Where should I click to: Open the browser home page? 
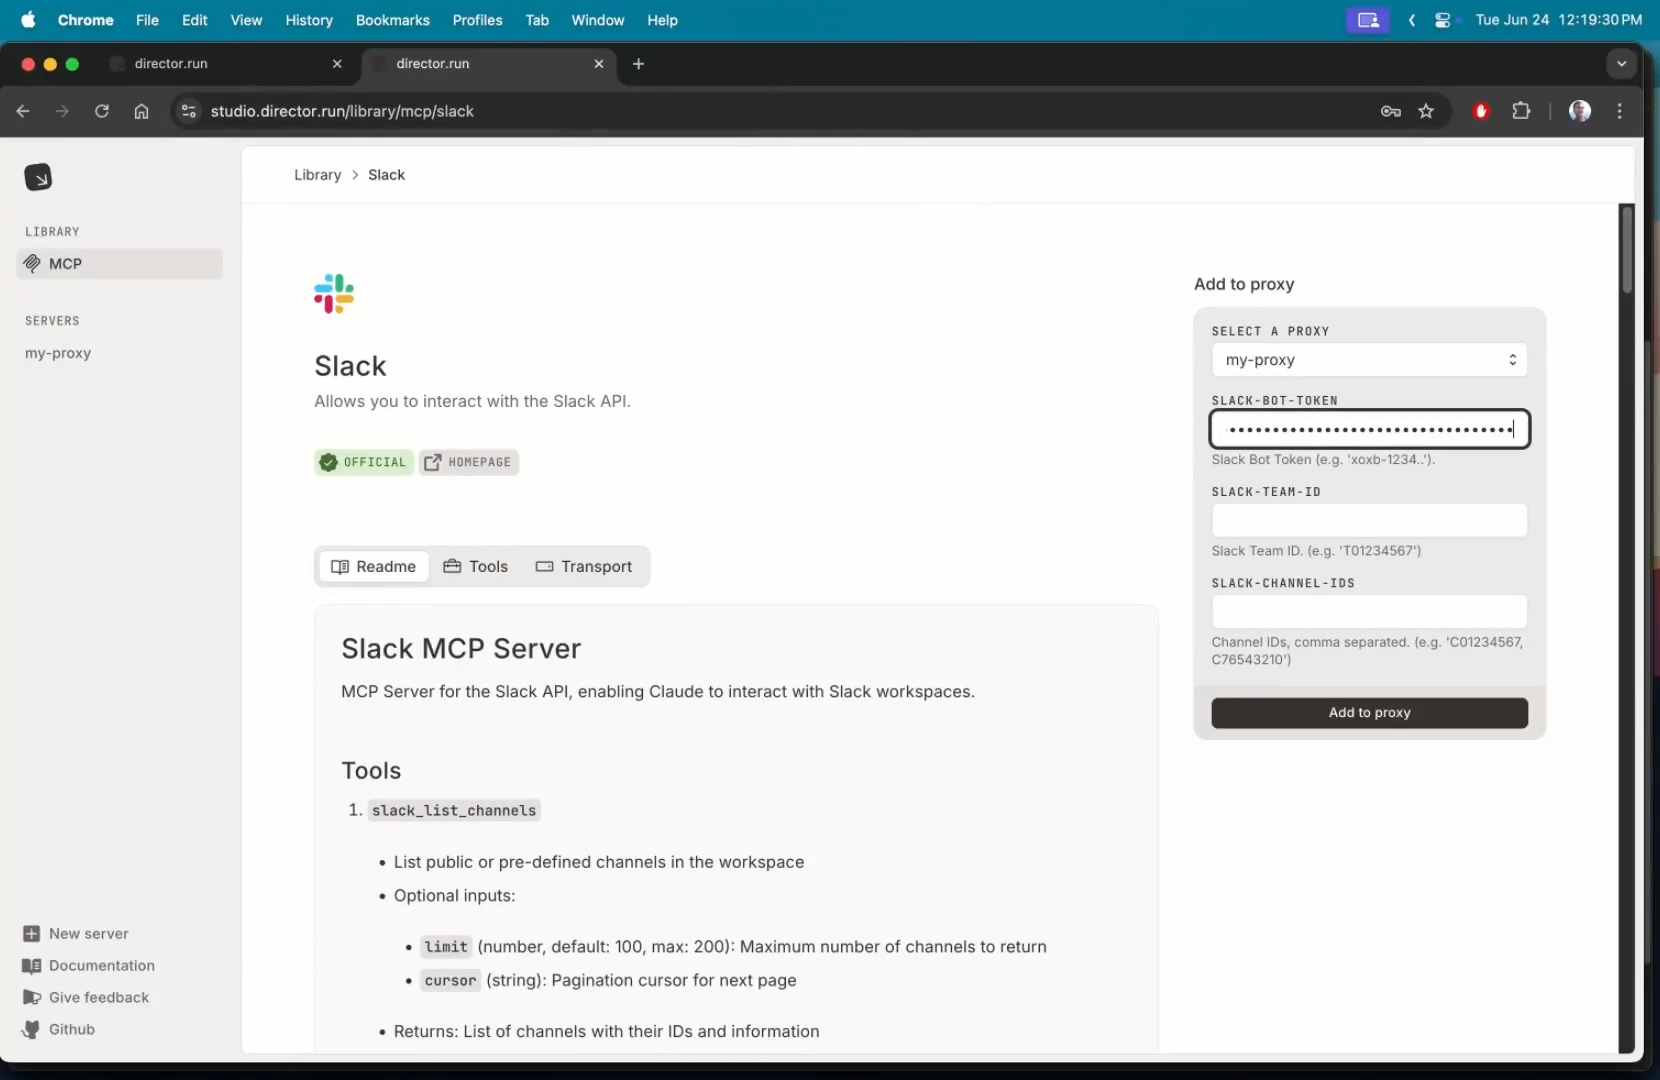[141, 111]
